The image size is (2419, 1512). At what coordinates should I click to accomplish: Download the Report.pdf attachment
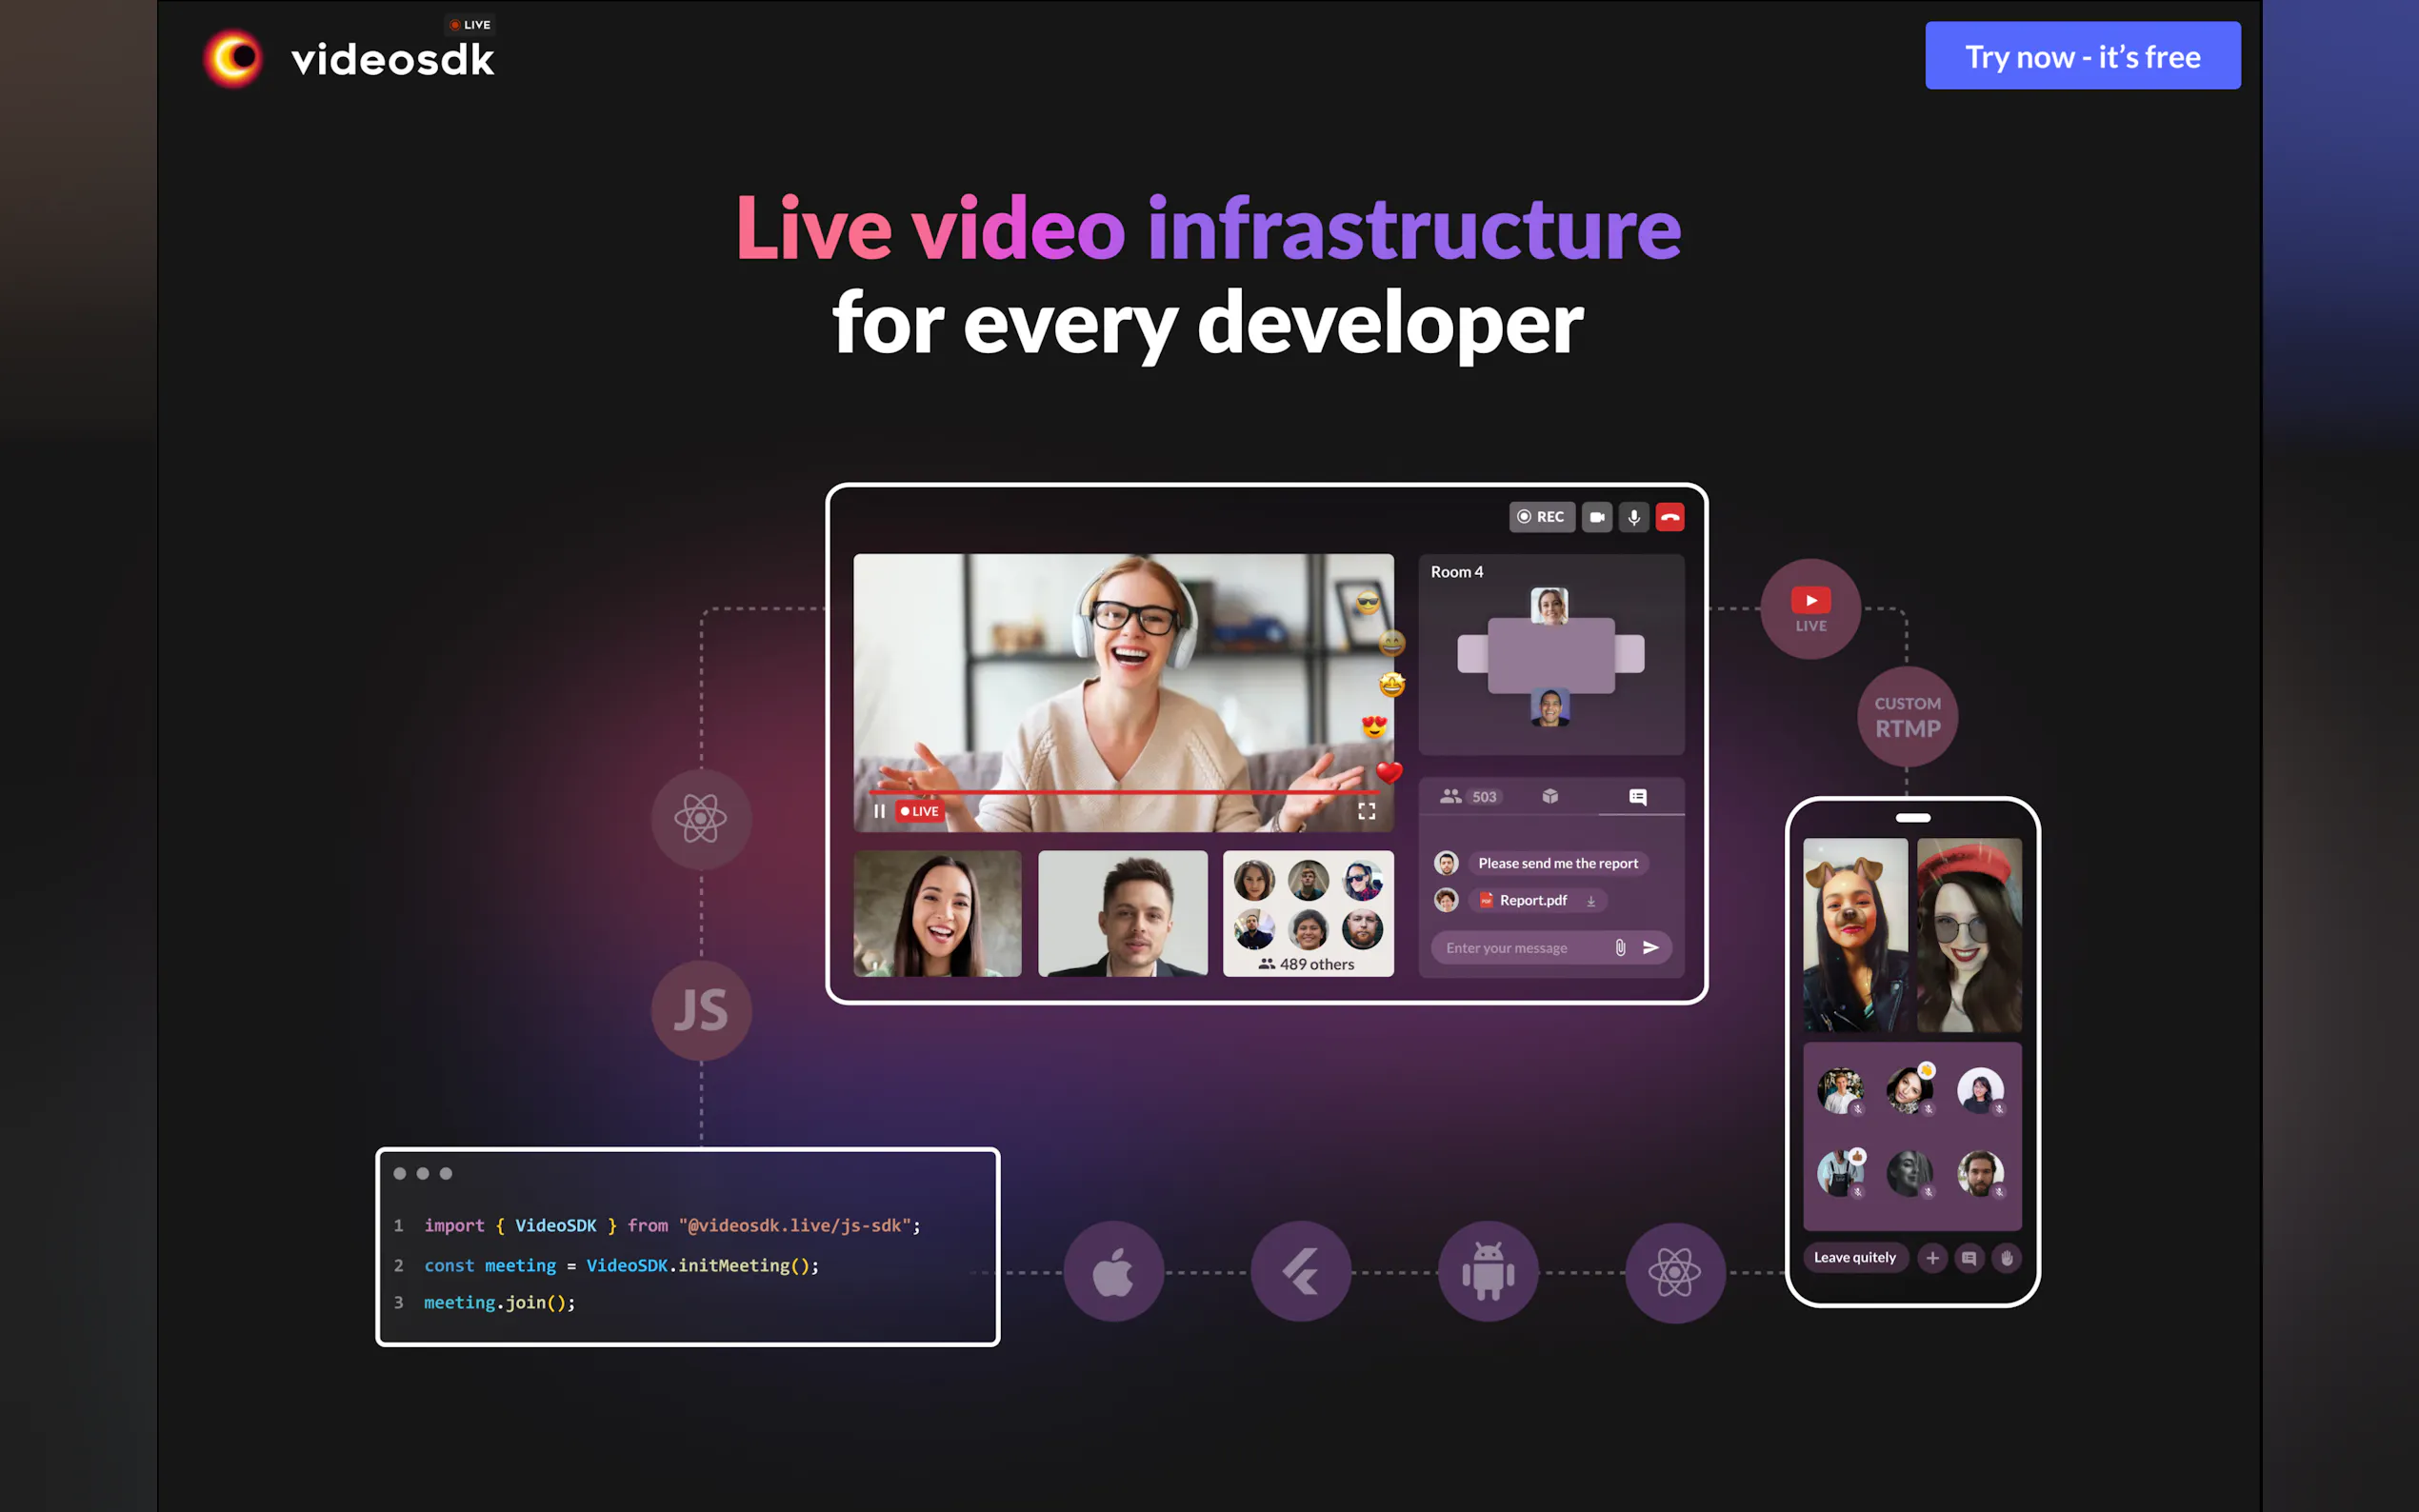pos(1591,901)
